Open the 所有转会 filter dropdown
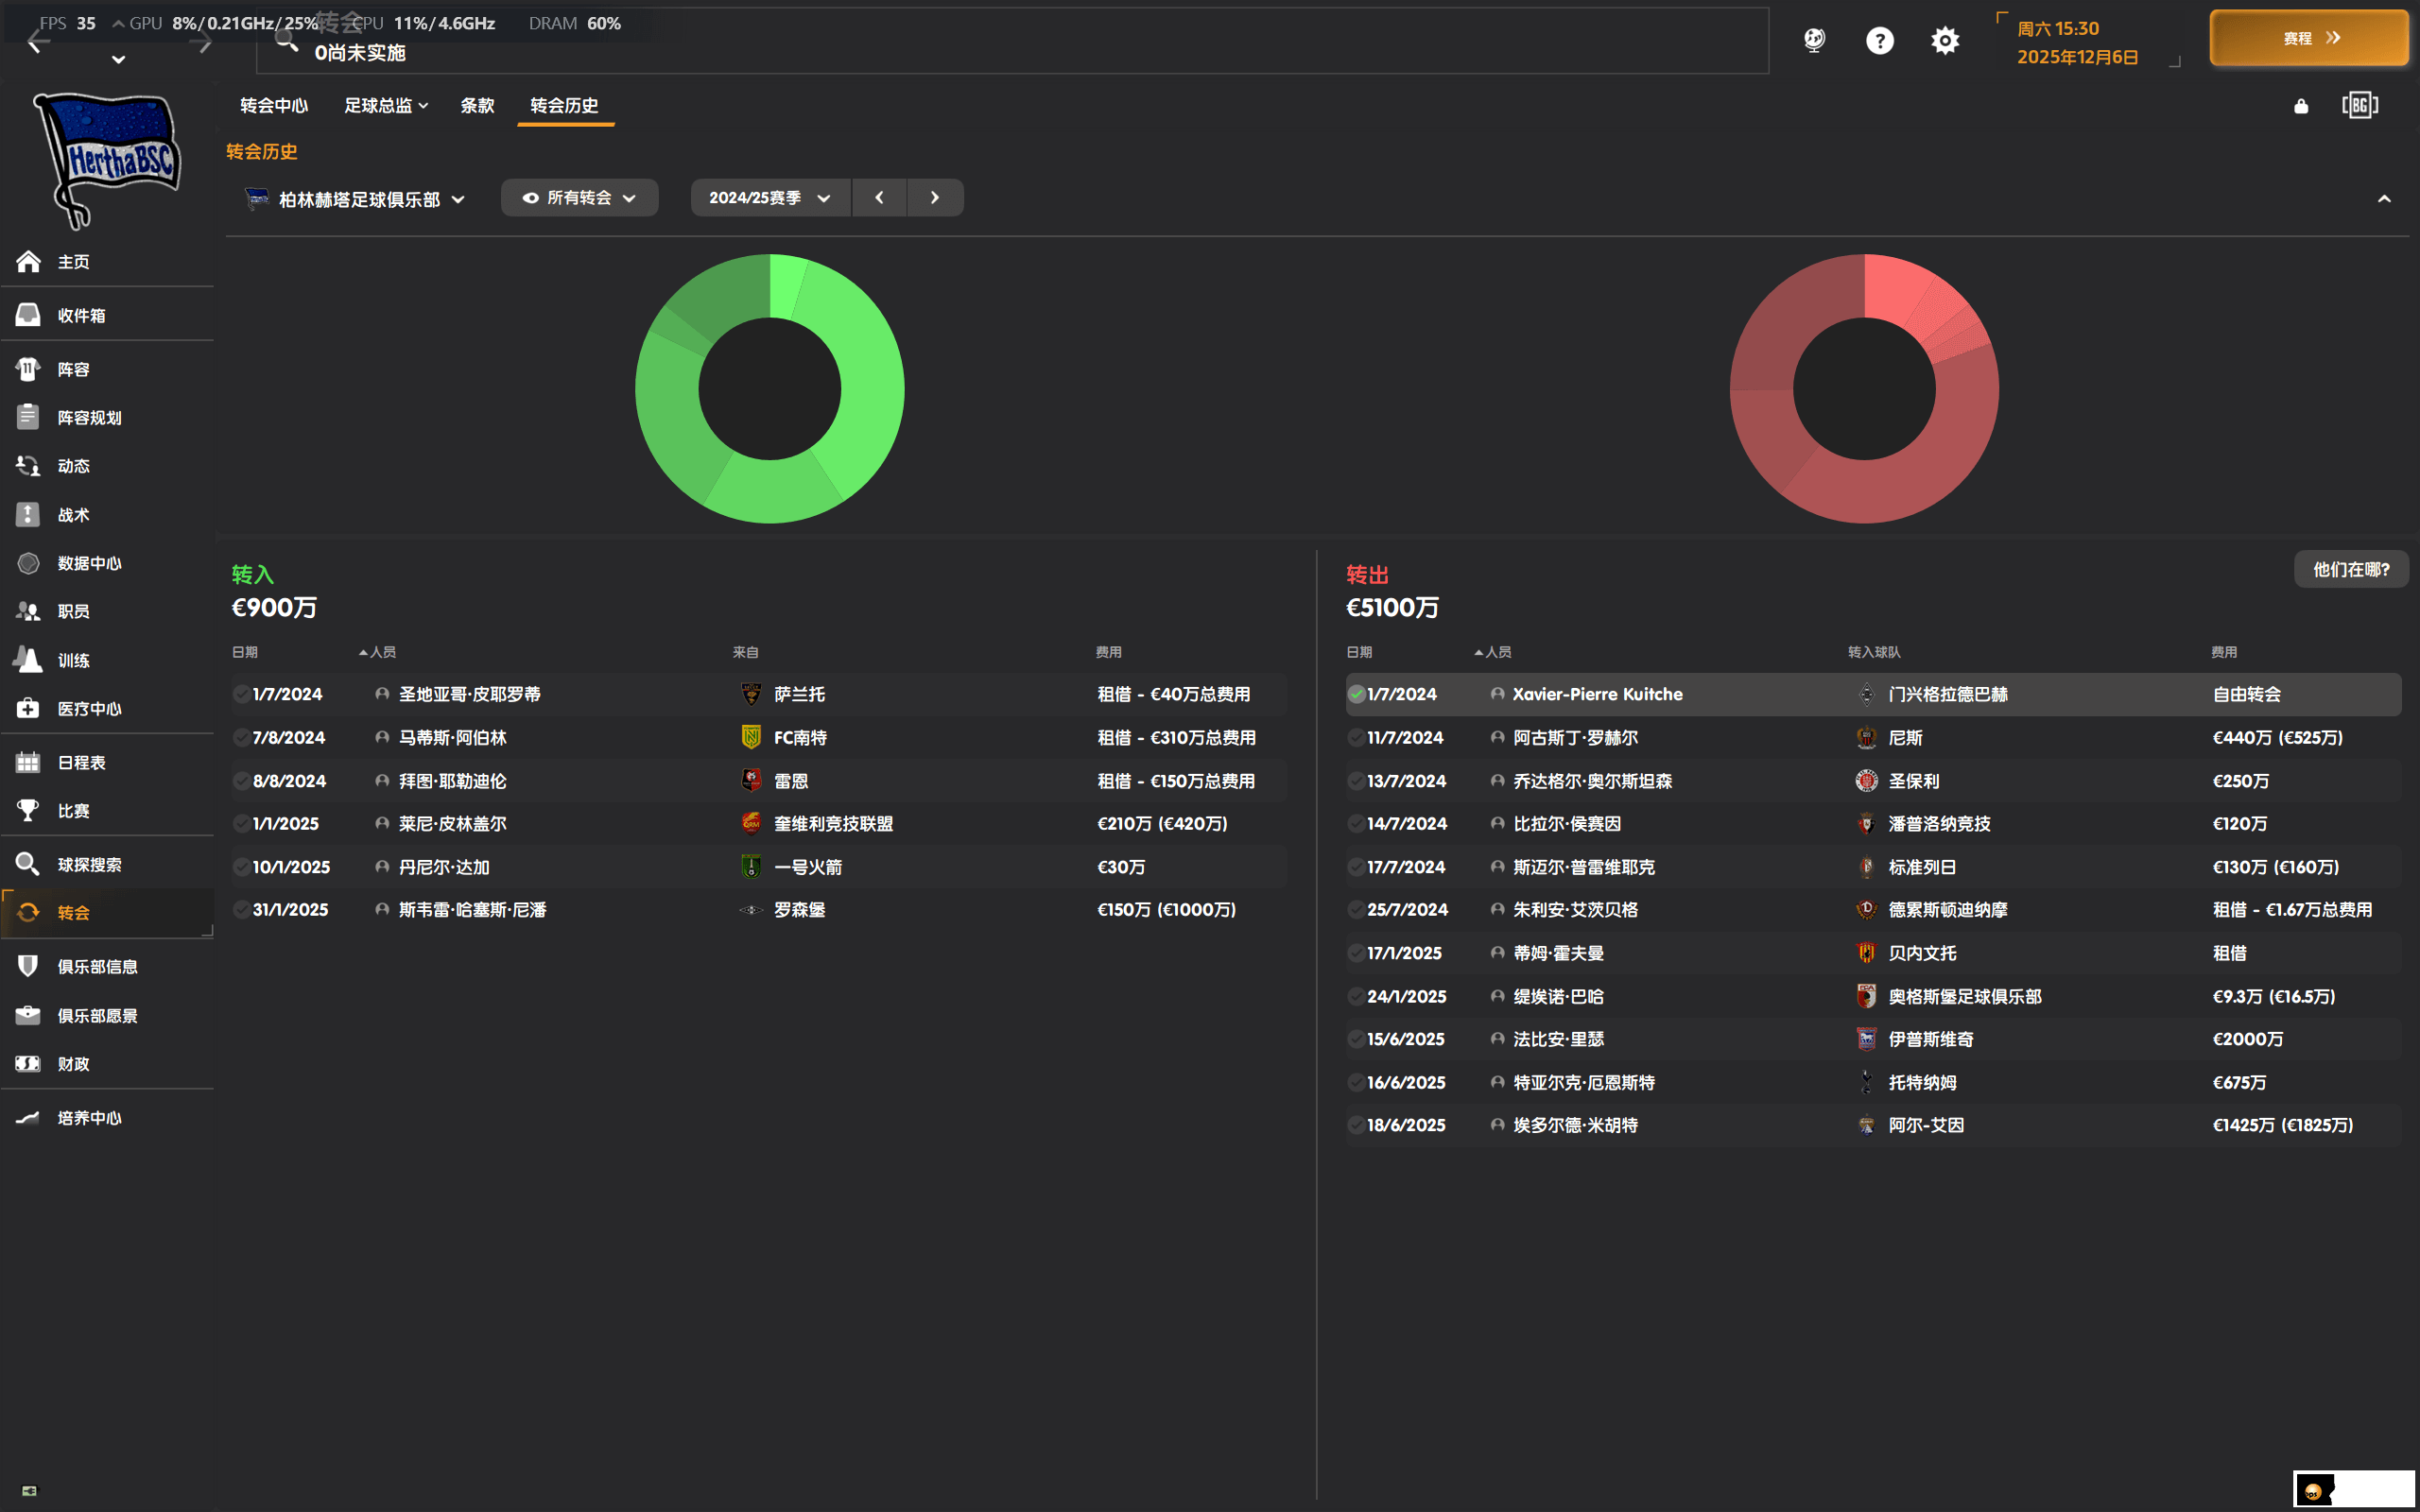 (579, 198)
